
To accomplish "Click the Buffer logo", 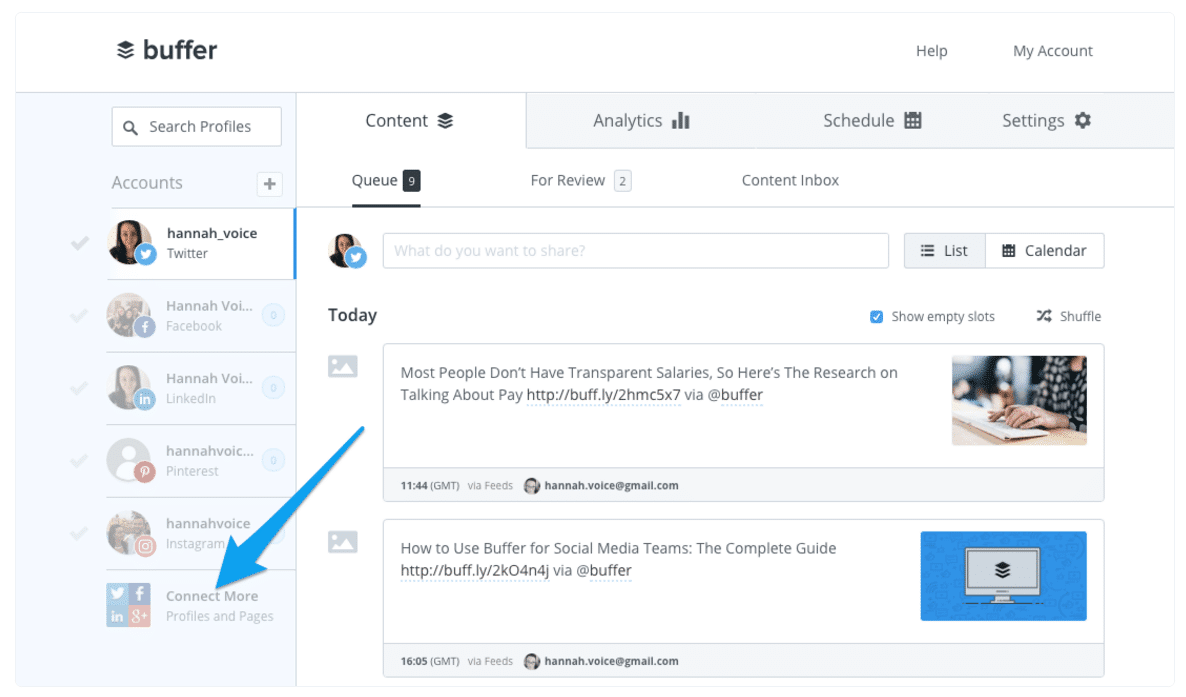I will [x=166, y=50].
